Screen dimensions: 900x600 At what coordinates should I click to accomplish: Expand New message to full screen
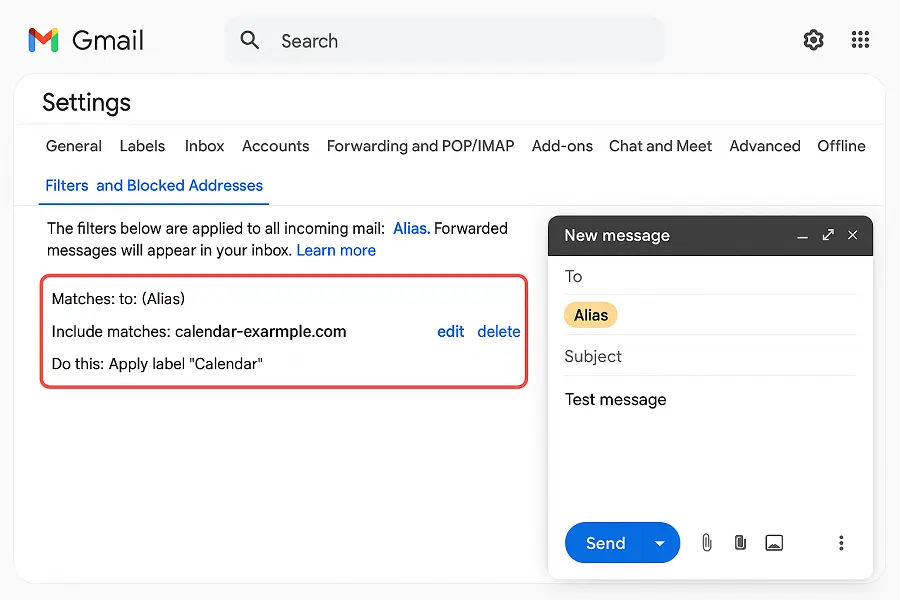828,235
